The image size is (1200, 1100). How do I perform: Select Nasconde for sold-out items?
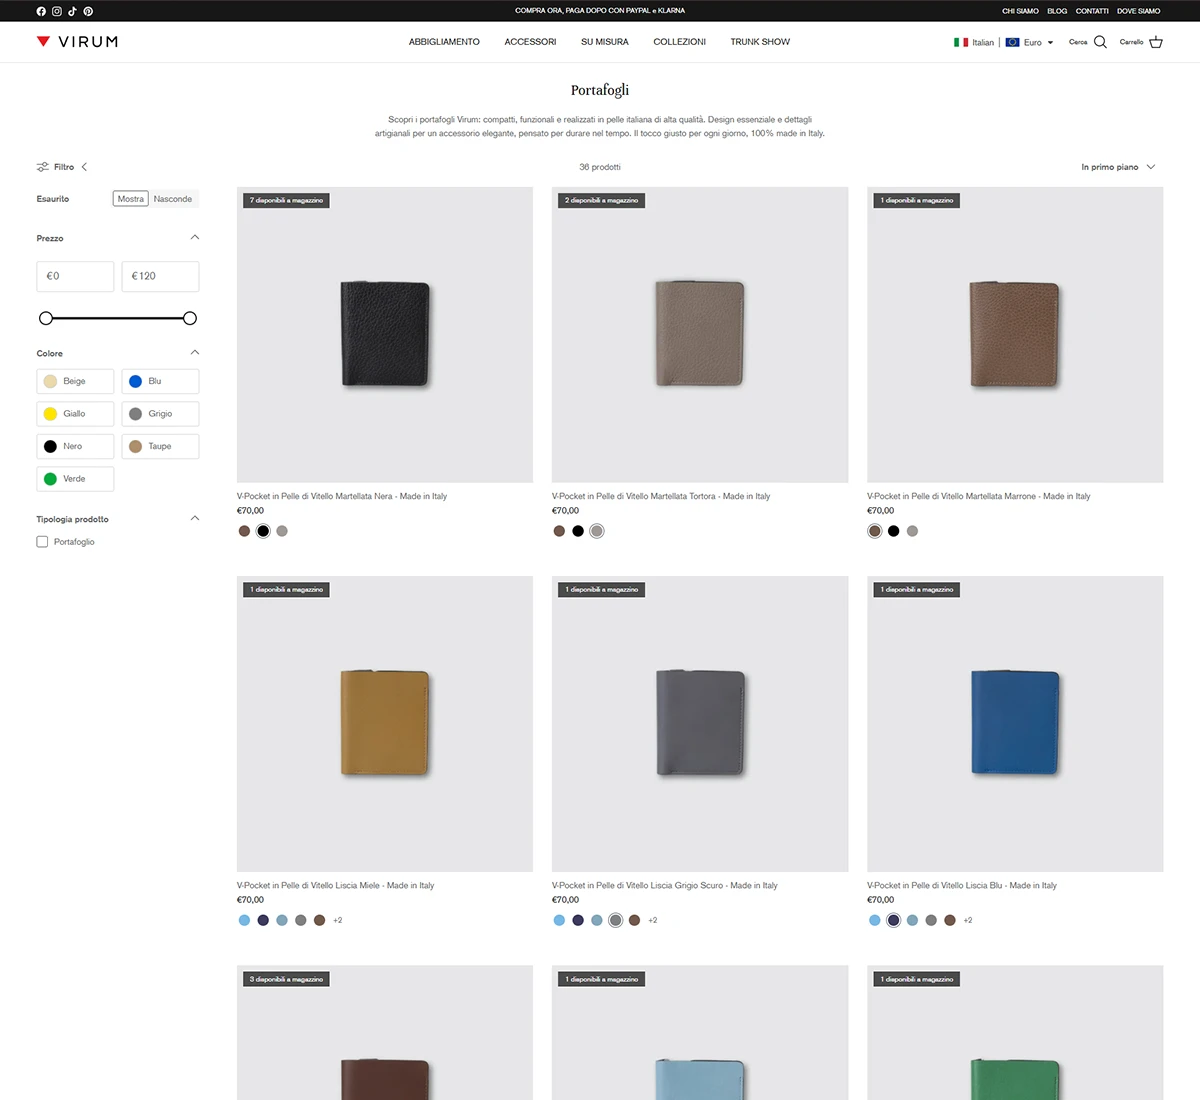pos(173,199)
